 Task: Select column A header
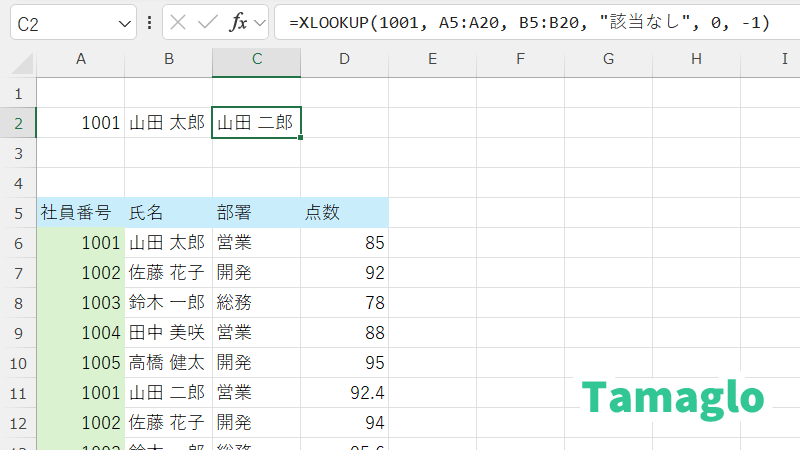(x=80, y=61)
